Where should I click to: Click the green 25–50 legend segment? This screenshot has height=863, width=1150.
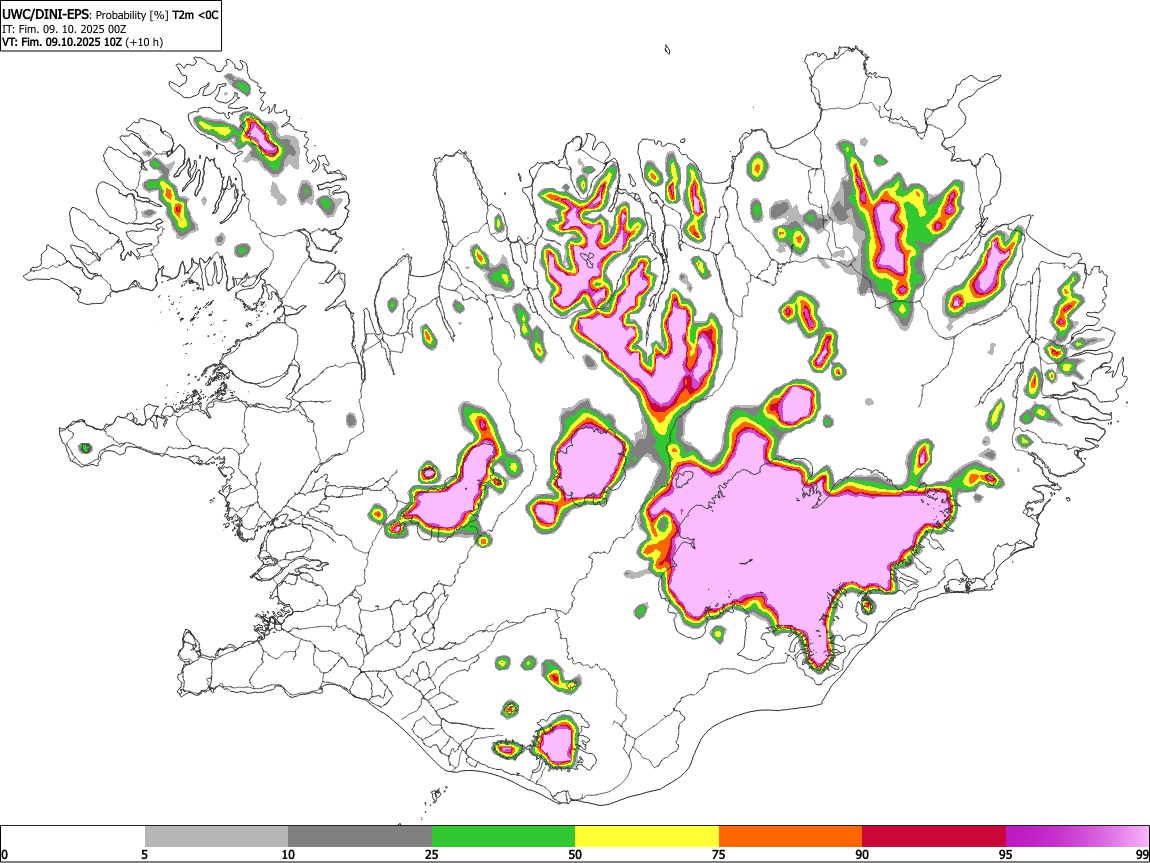pos(503,837)
